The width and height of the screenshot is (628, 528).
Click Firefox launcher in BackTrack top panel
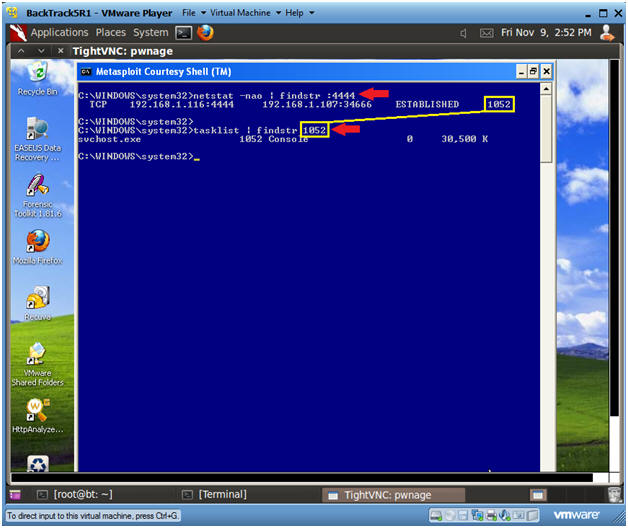click(205, 33)
